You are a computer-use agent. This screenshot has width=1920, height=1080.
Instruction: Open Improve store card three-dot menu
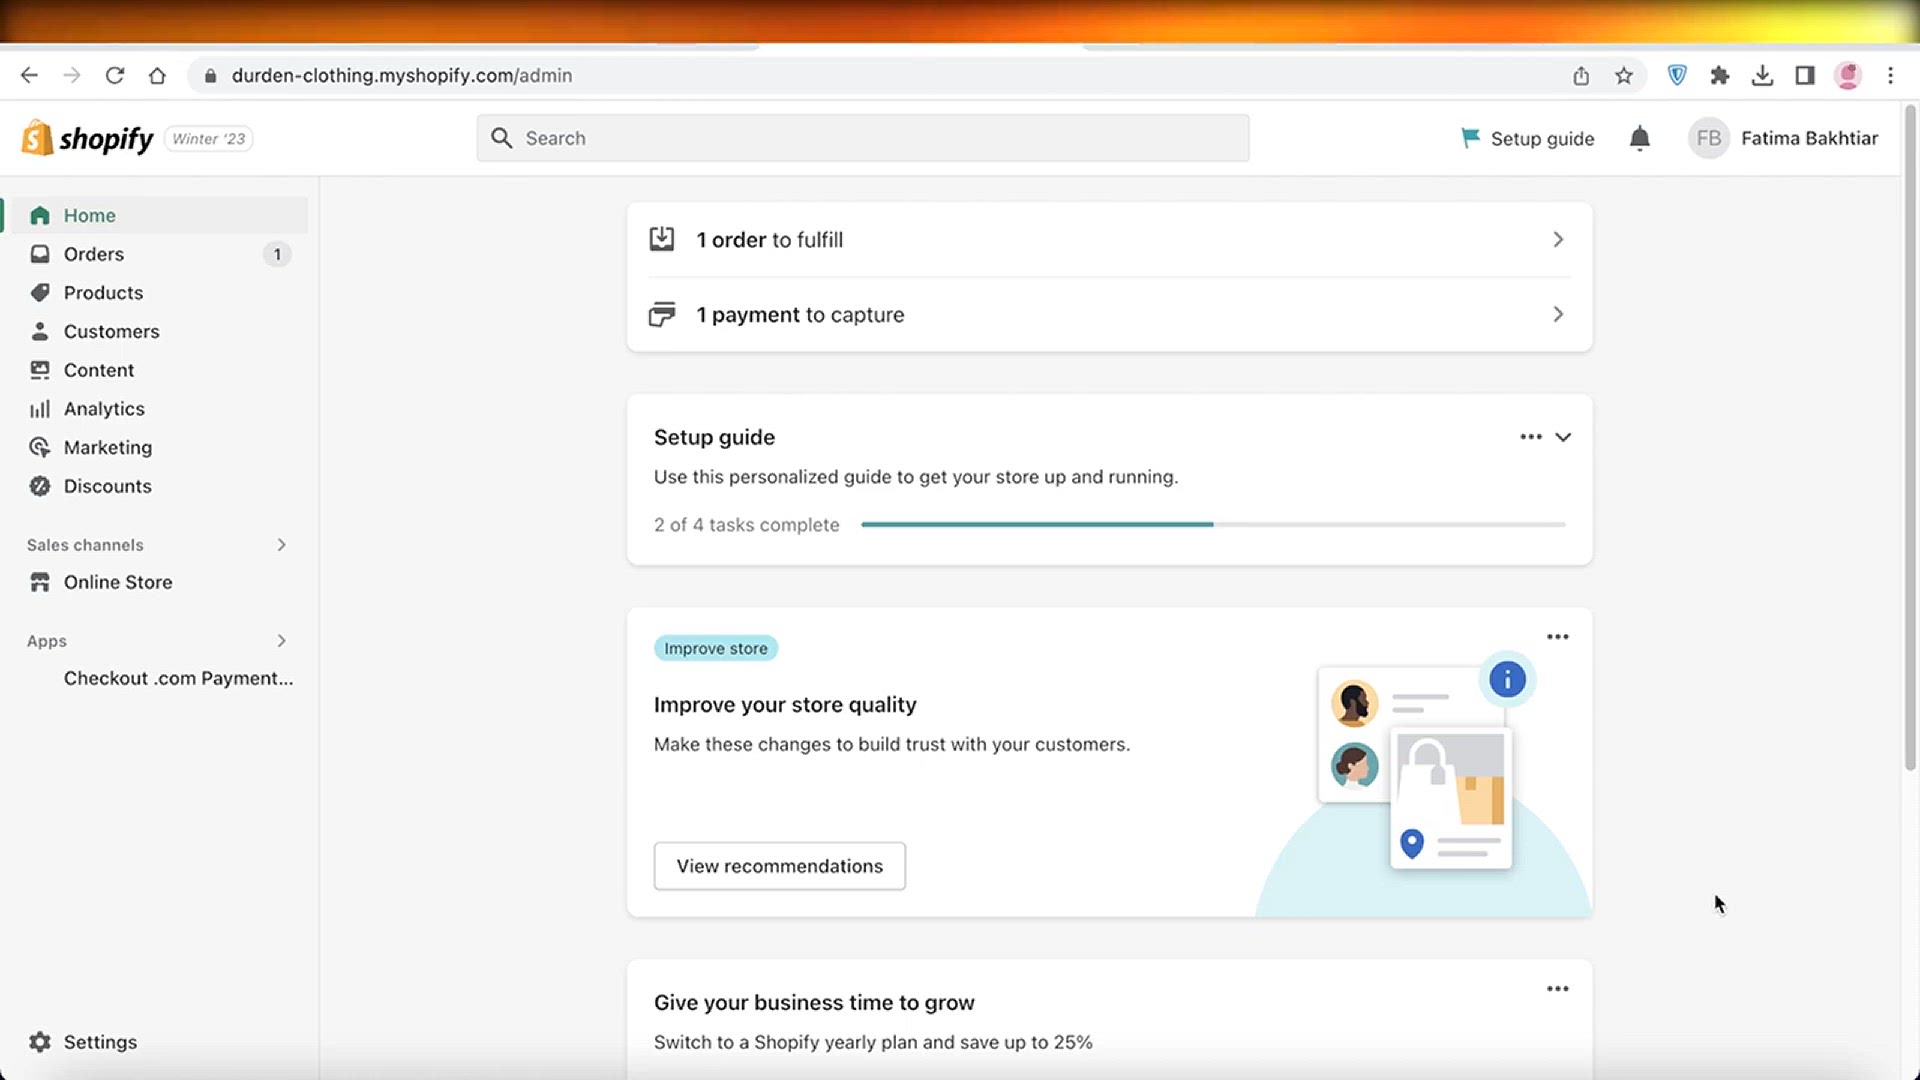(x=1558, y=637)
